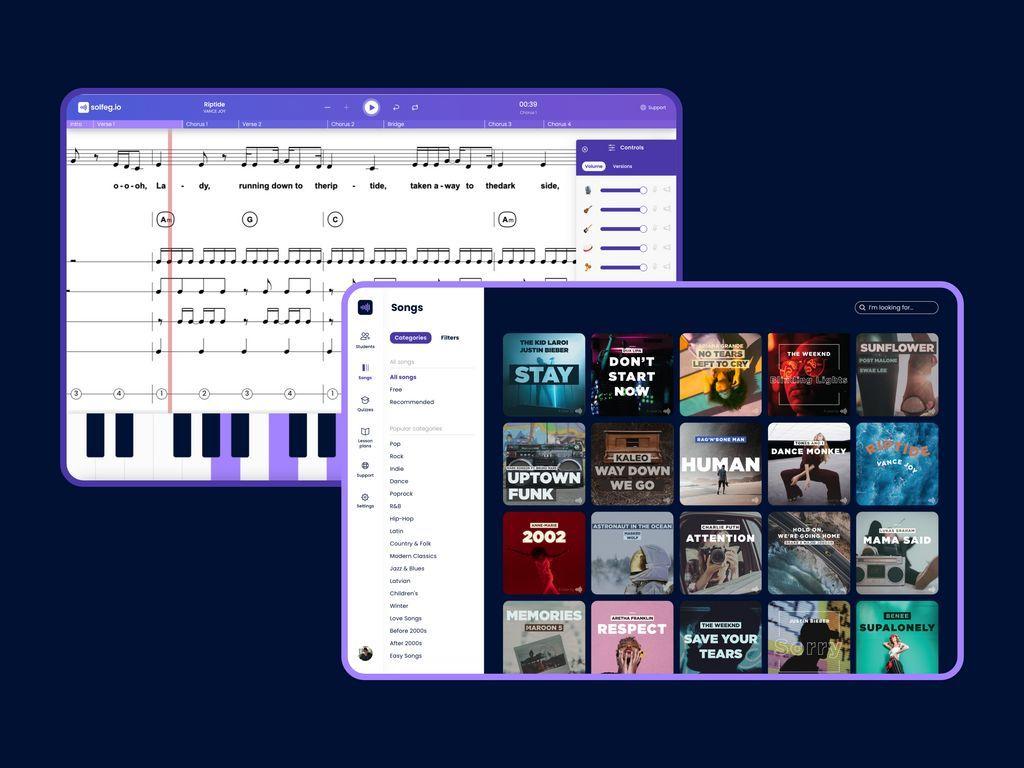Close the Controls panel

coord(584,150)
